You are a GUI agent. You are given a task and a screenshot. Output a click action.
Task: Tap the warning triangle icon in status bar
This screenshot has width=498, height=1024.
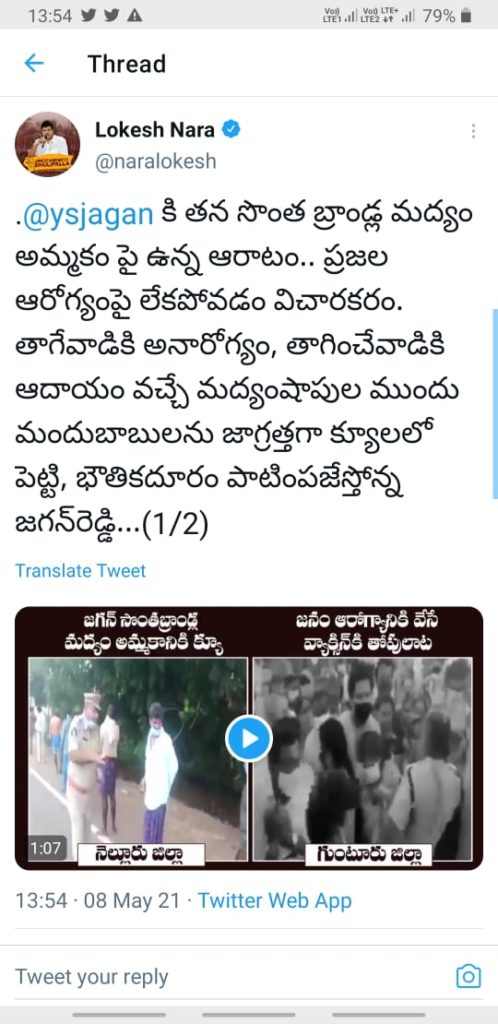pyautogui.click(x=134, y=16)
